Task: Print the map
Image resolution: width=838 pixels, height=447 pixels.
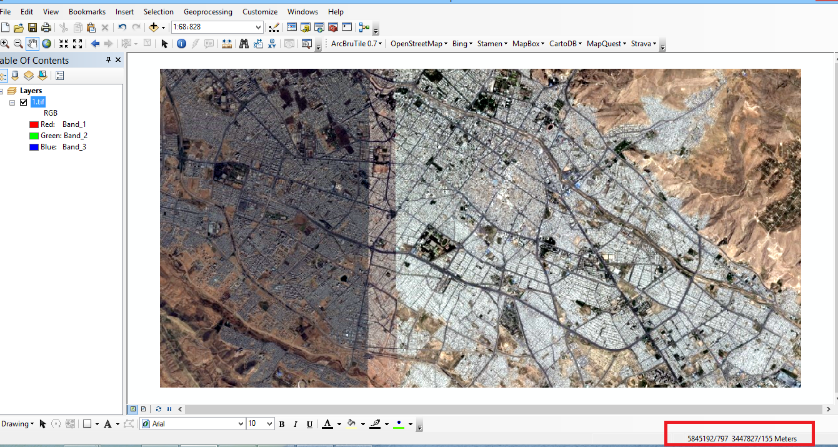Action: pos(46,27)
